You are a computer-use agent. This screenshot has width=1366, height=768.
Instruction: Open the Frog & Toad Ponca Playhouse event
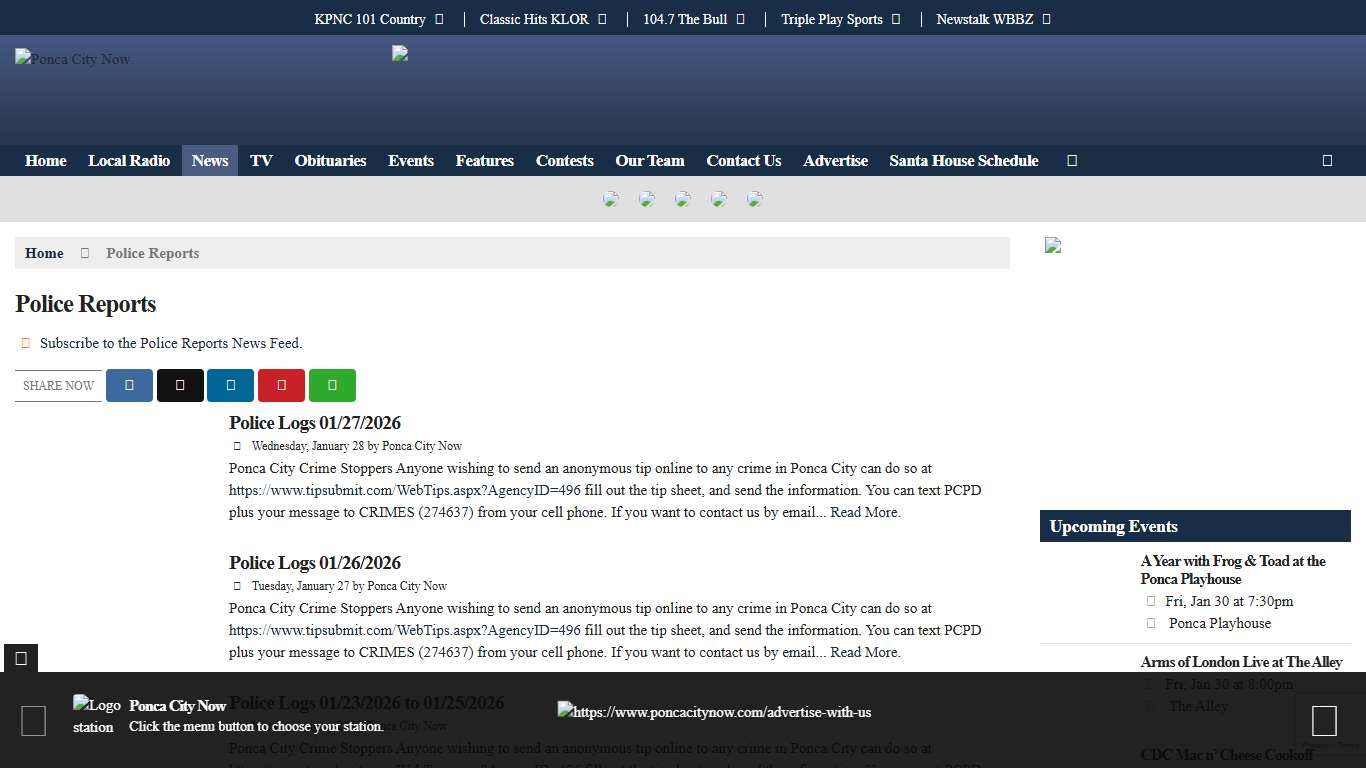click(x=1232, y=569)
